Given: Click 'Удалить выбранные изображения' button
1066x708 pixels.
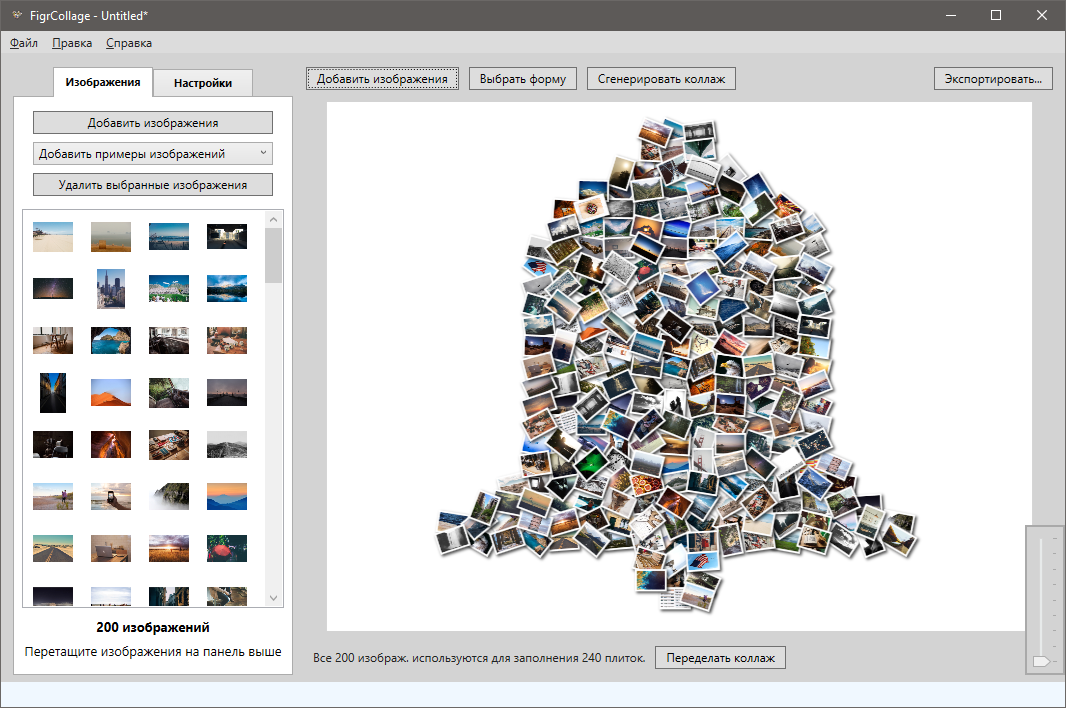Looking at the screenshot, I should [x=152, y=185].
